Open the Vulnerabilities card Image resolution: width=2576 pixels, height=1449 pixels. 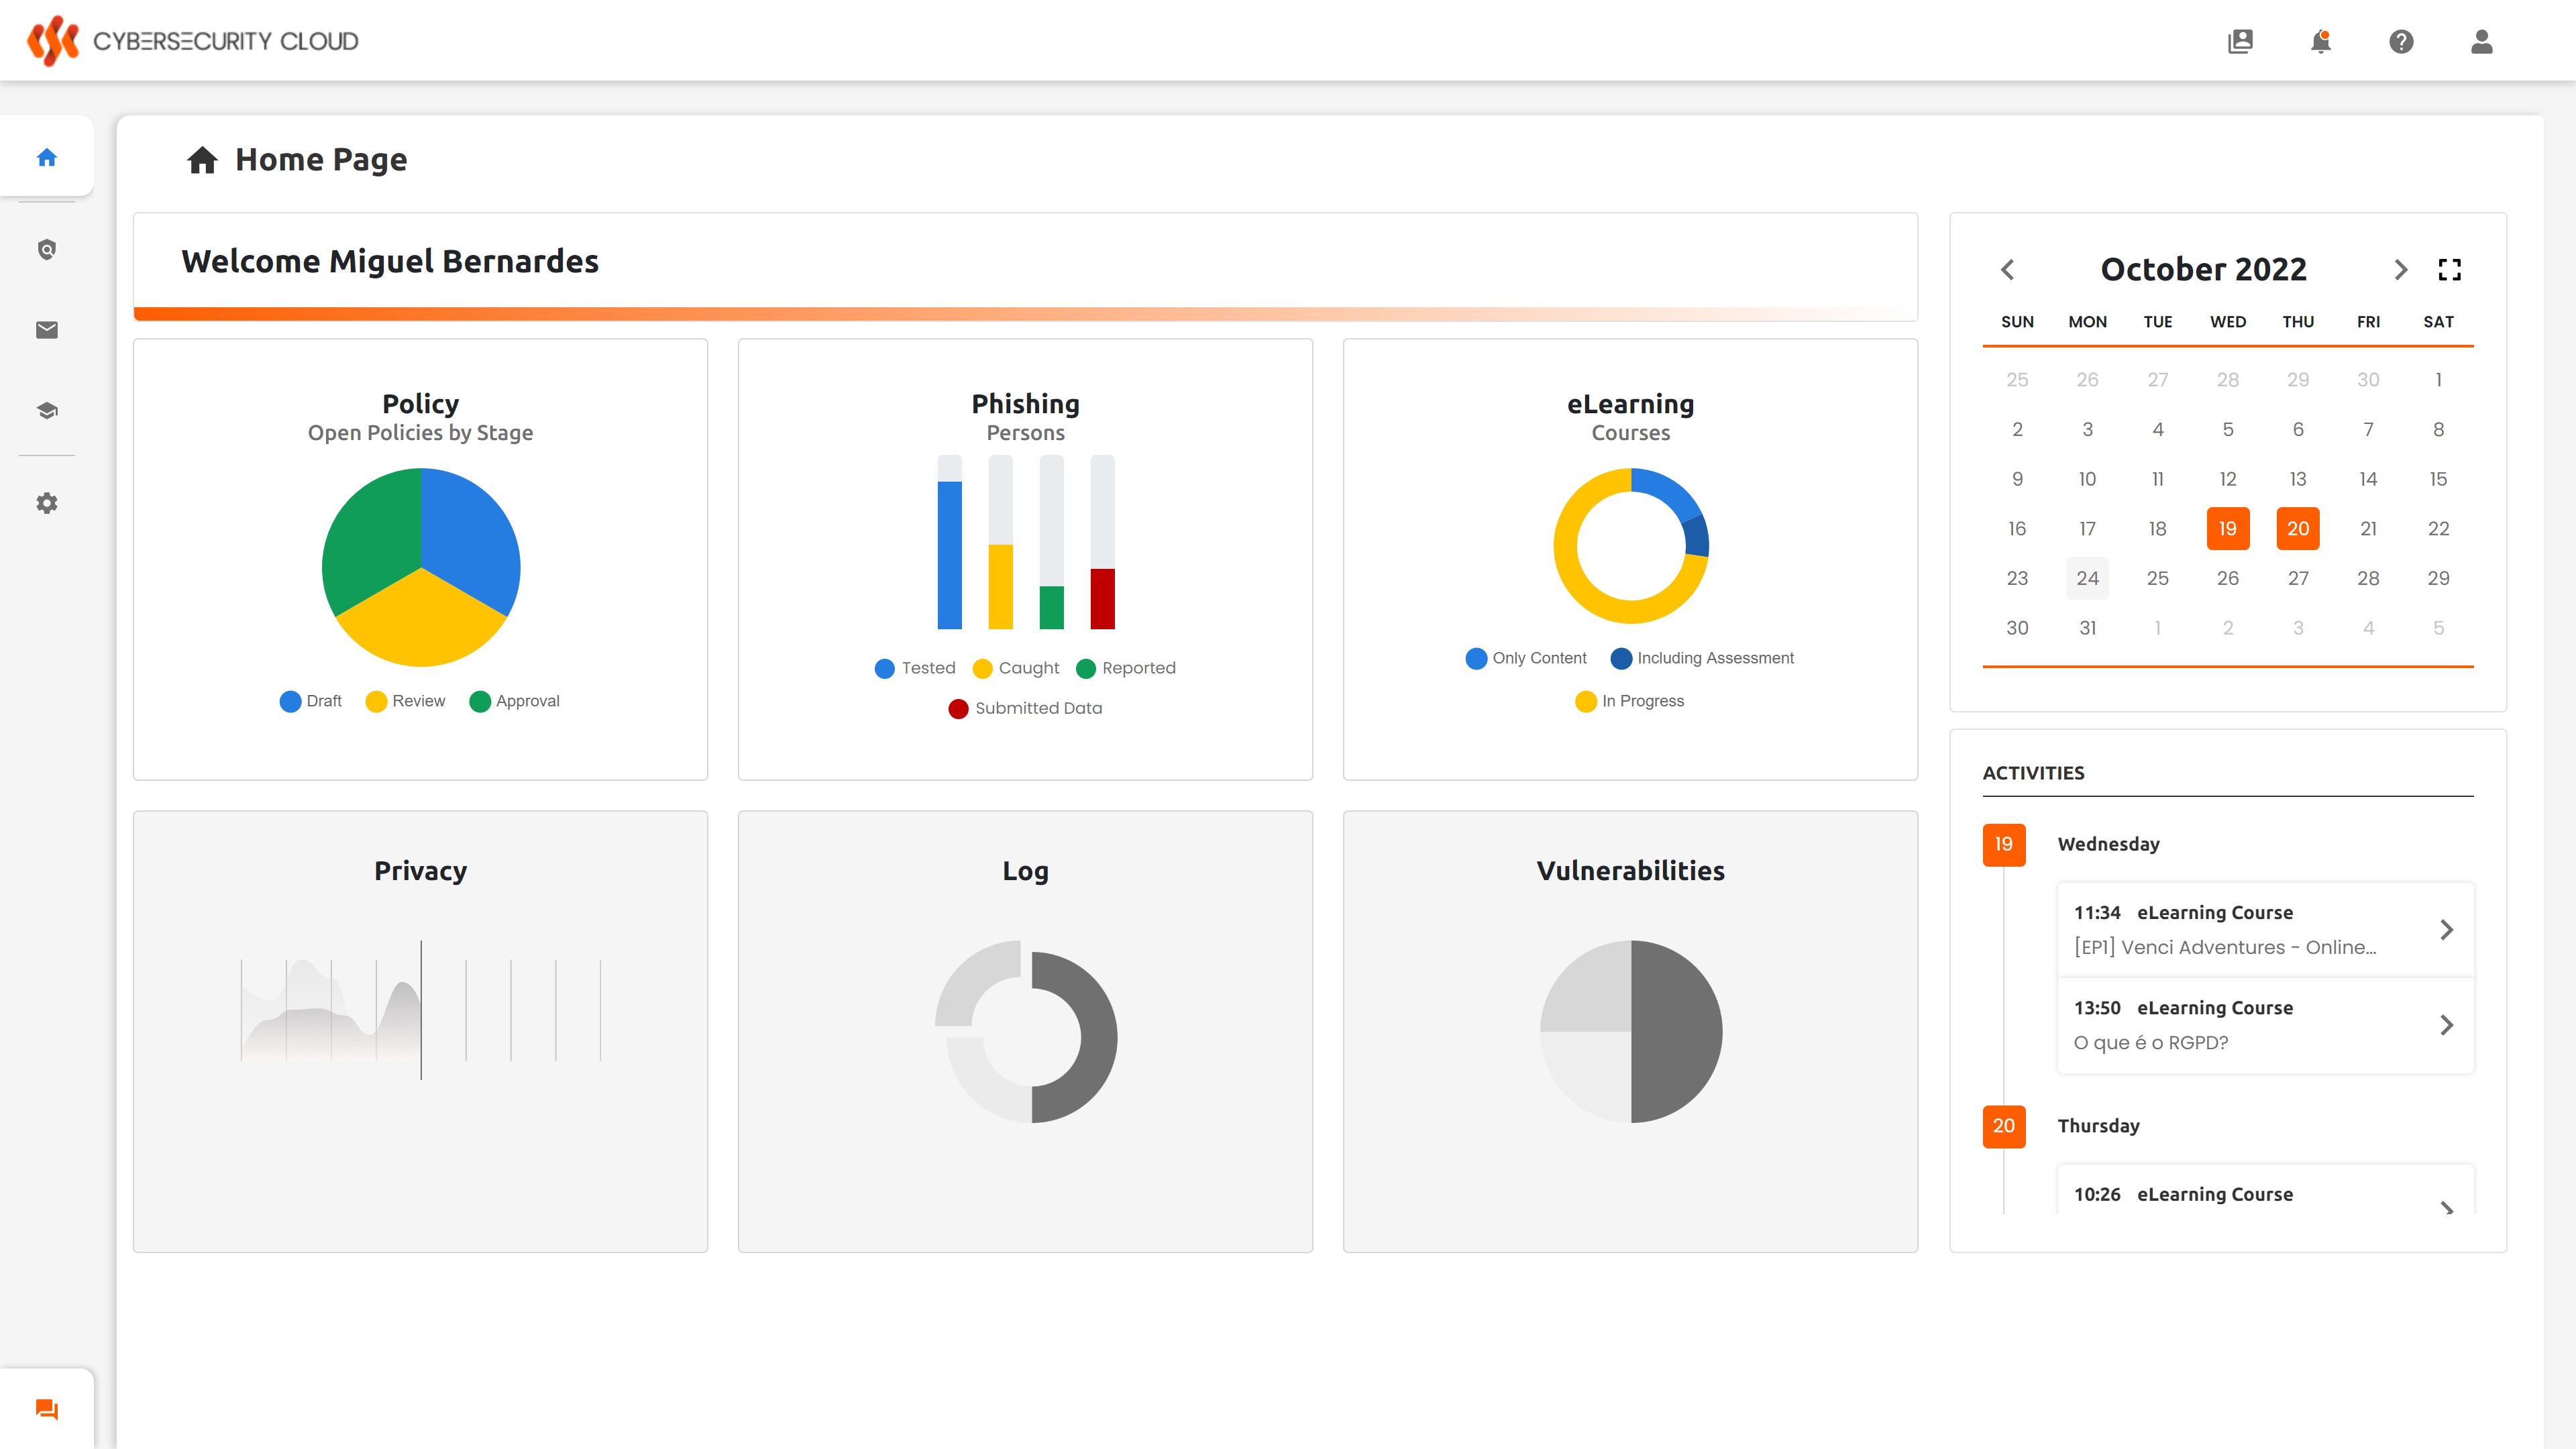(x=1630, y=1031)
